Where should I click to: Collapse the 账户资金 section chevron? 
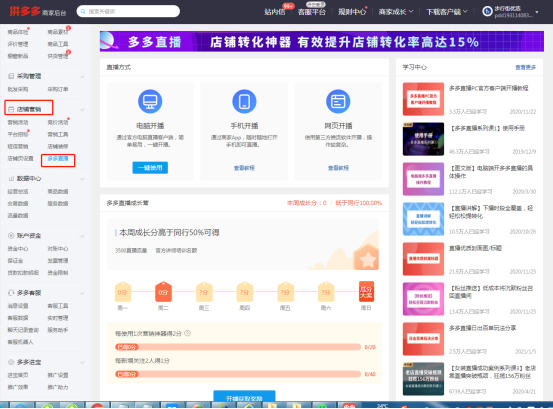pos(82,236)
